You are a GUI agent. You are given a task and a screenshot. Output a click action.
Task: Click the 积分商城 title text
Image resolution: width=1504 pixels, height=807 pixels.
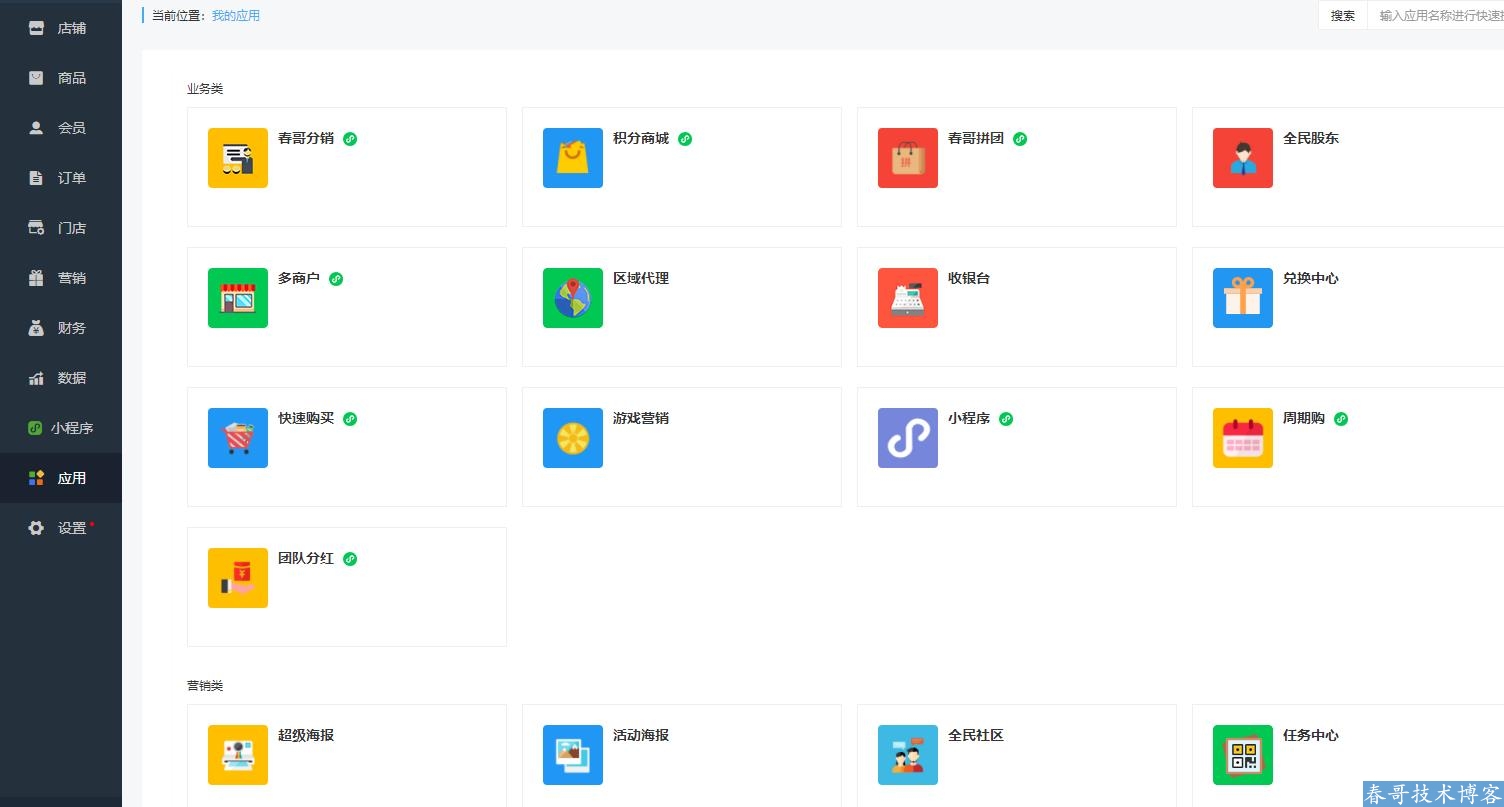641,138
